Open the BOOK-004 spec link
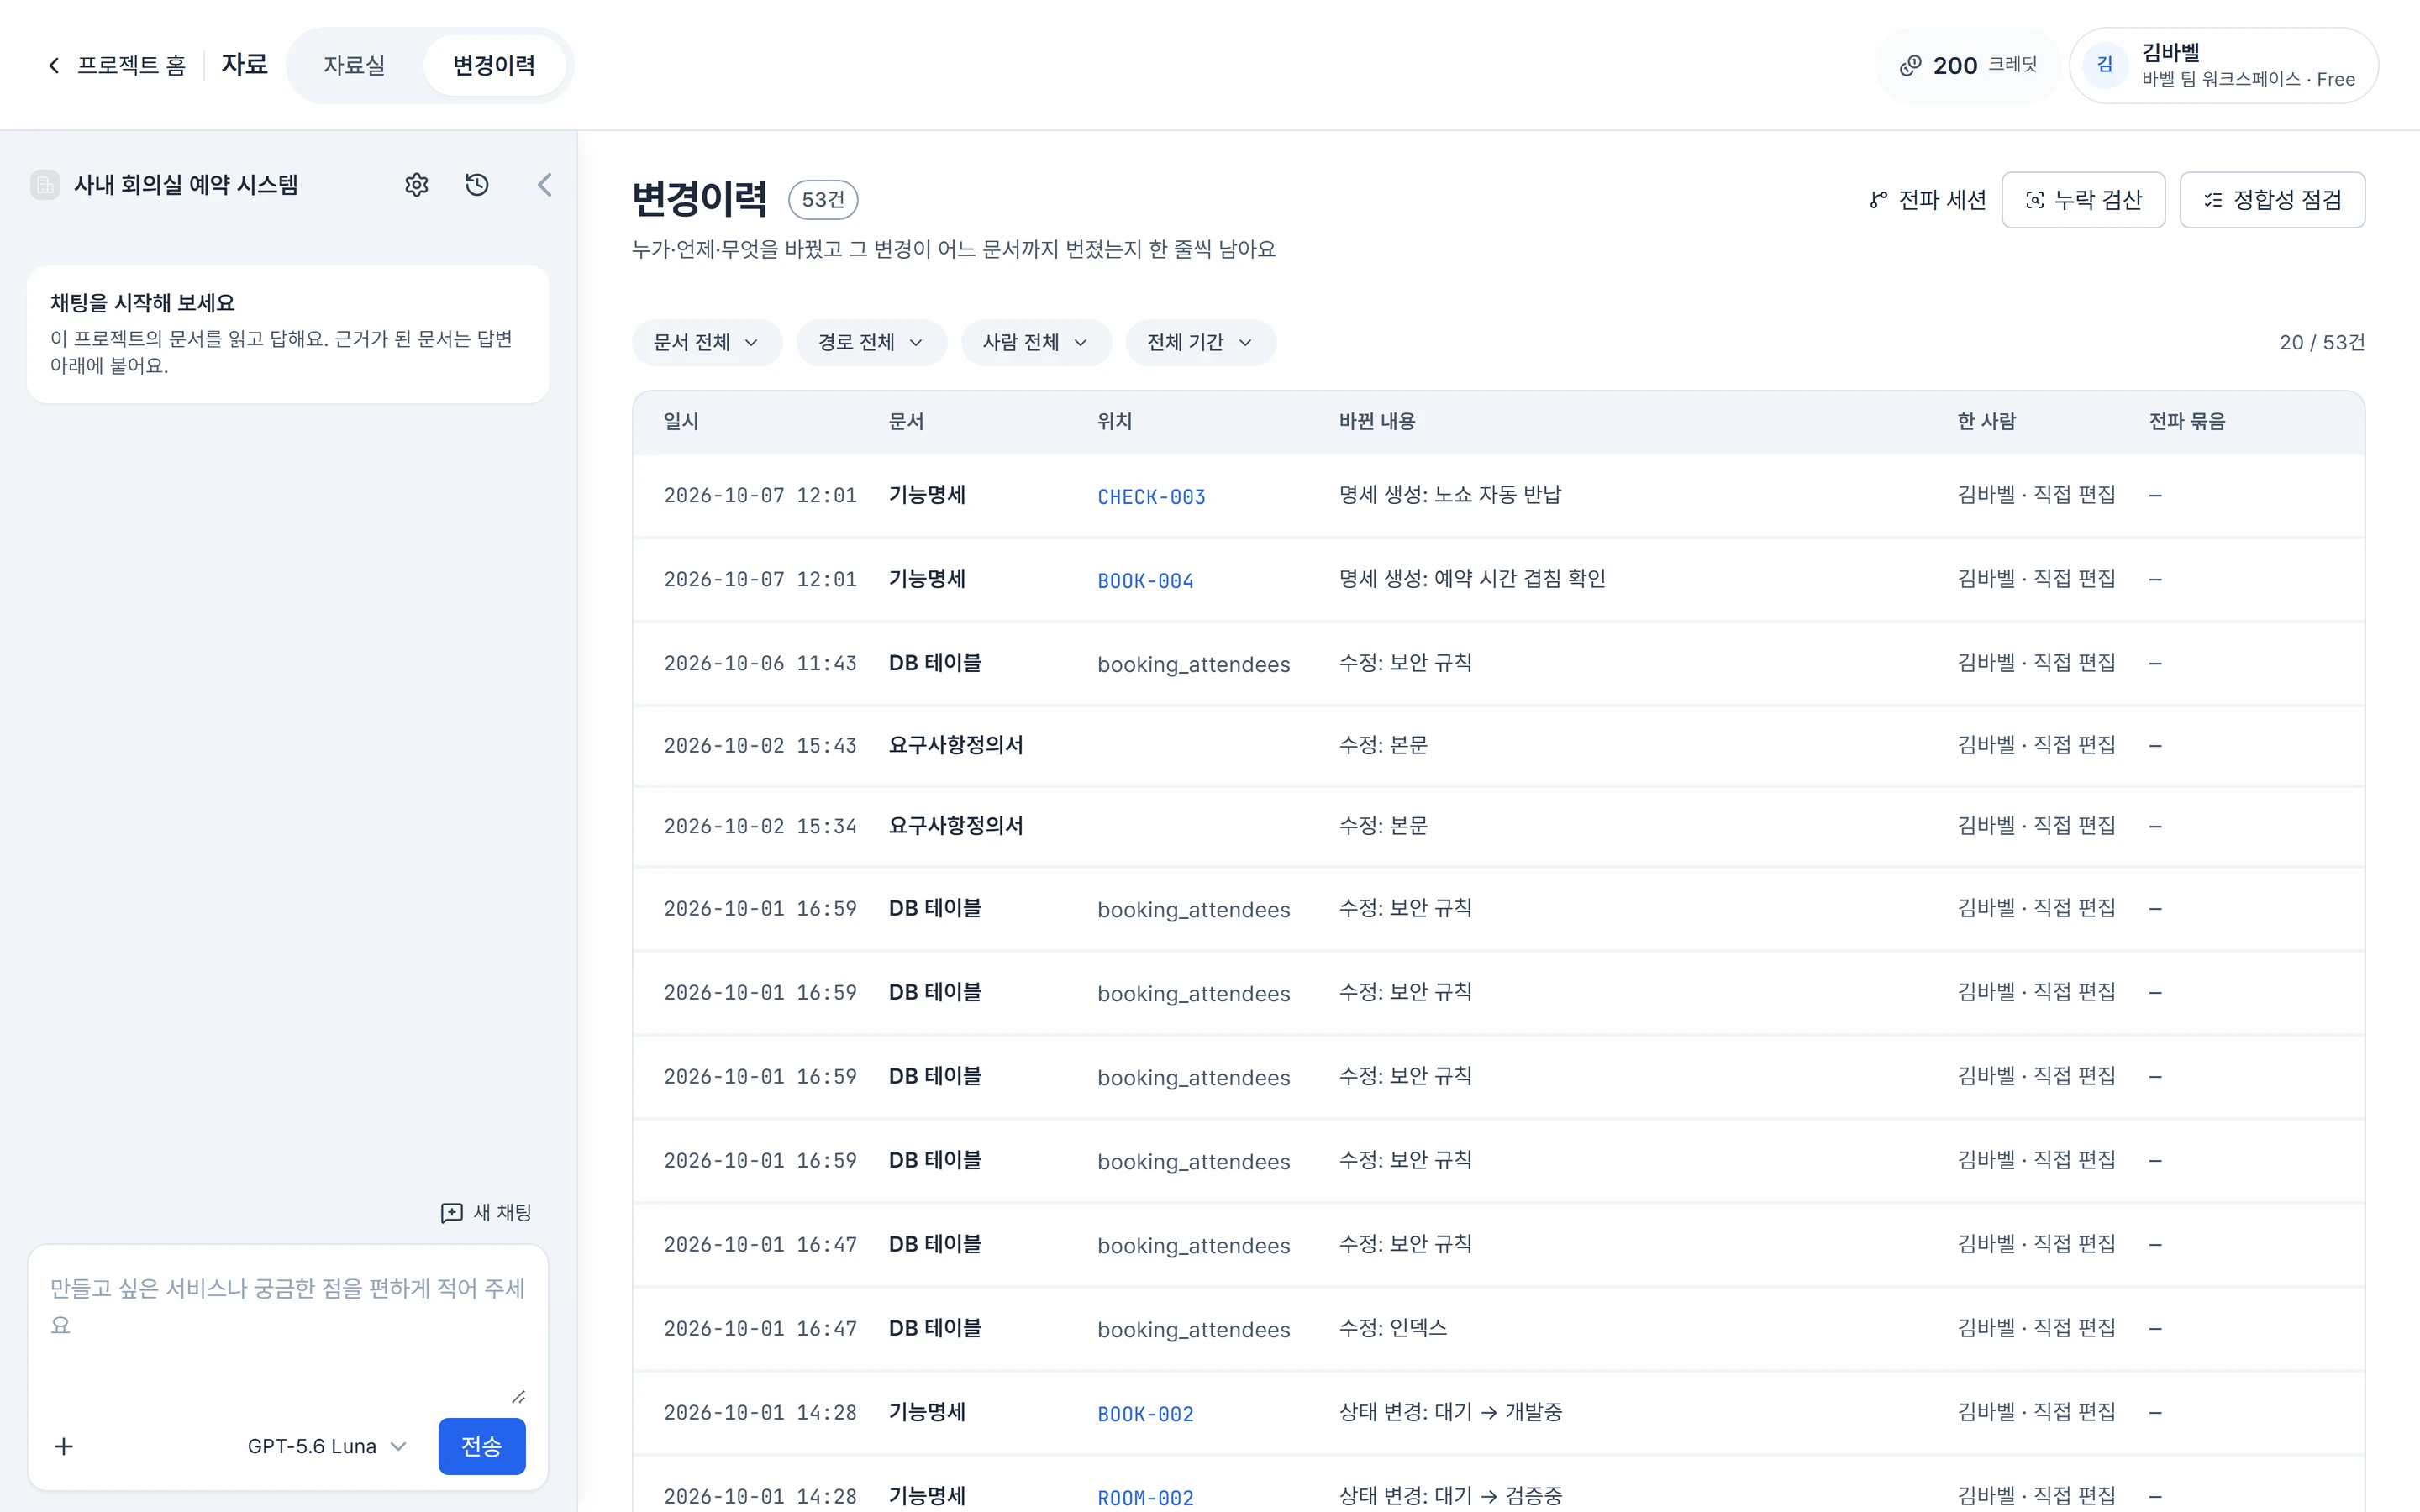The image size is (2420, 1512). 1145,581
